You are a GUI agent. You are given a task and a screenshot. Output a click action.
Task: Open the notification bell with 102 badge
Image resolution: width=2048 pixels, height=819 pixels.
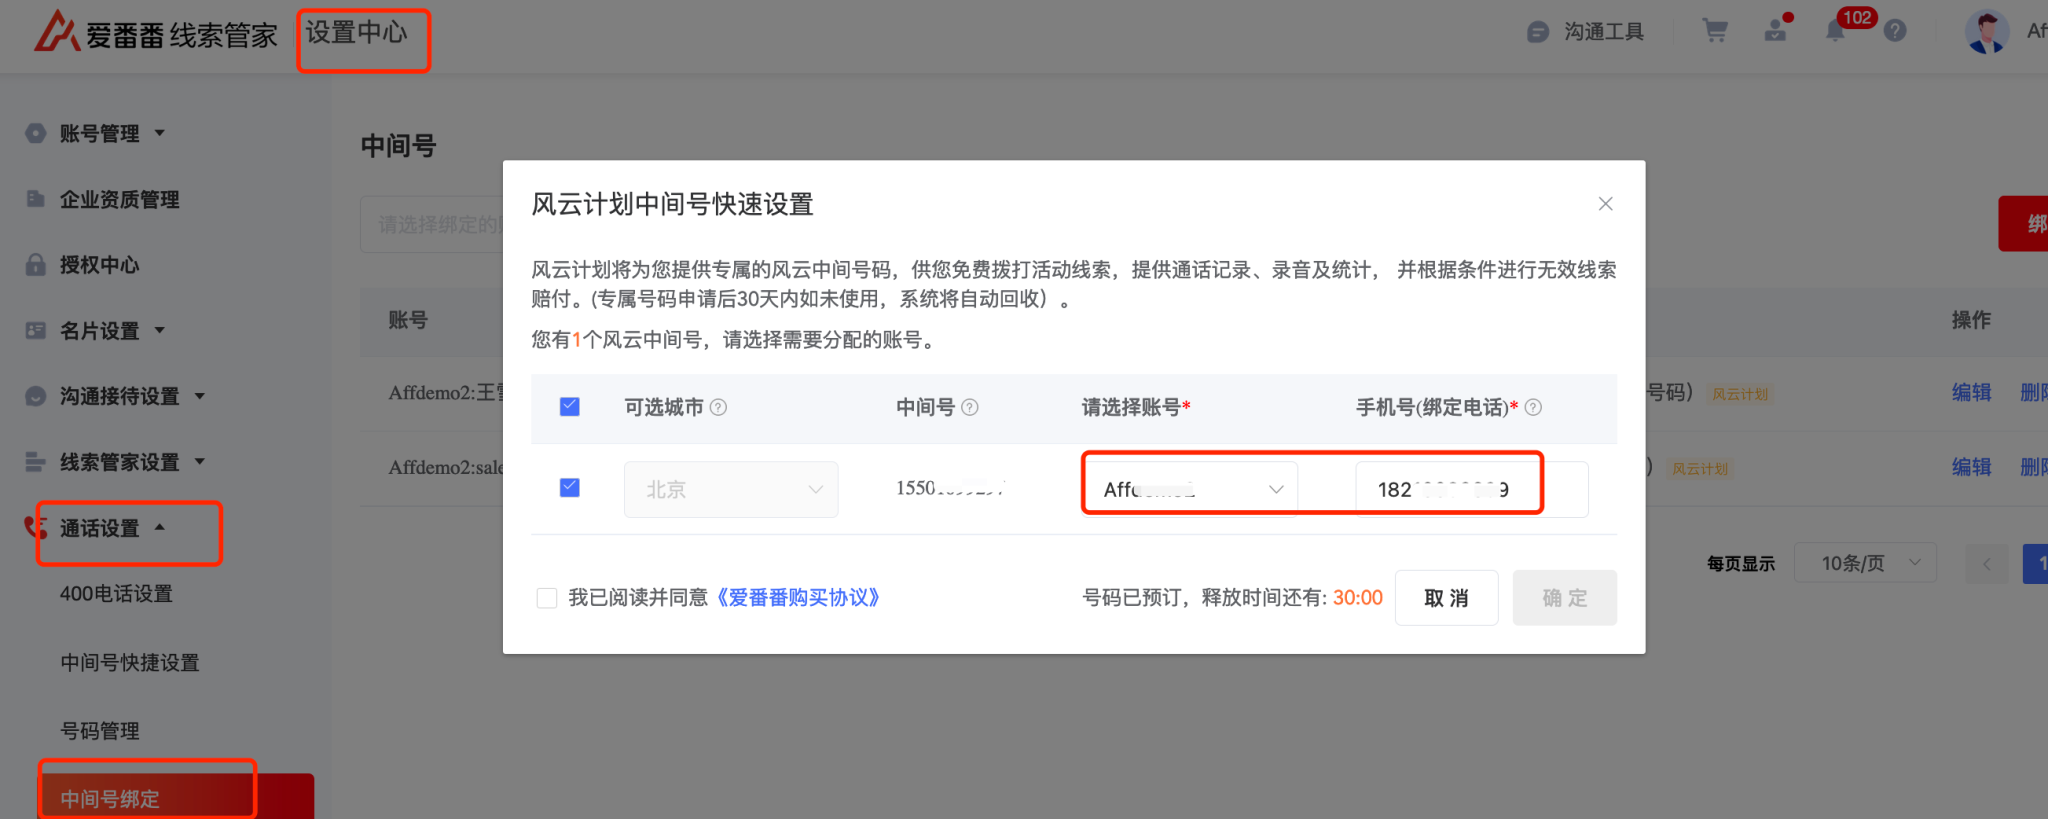(1835, 31)
